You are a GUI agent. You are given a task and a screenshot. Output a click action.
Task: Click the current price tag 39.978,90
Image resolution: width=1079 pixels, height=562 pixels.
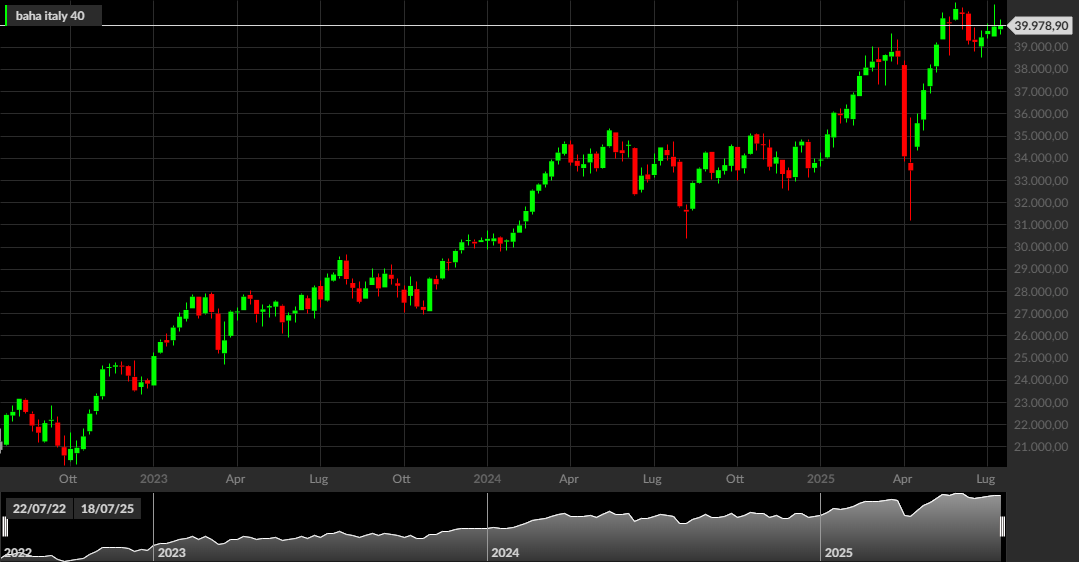click(x=1041, y=26)
